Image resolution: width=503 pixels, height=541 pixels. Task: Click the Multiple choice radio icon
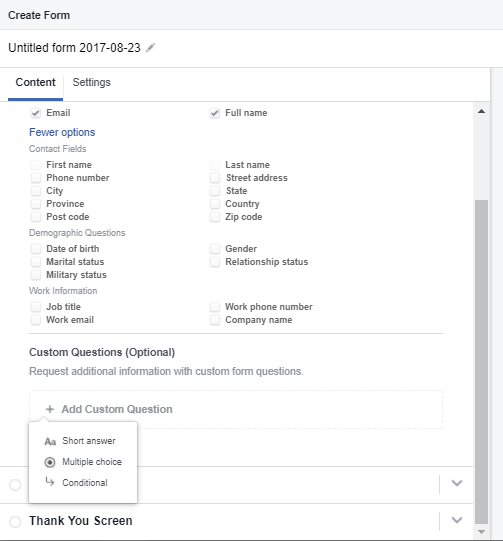[x=50, y=462]
